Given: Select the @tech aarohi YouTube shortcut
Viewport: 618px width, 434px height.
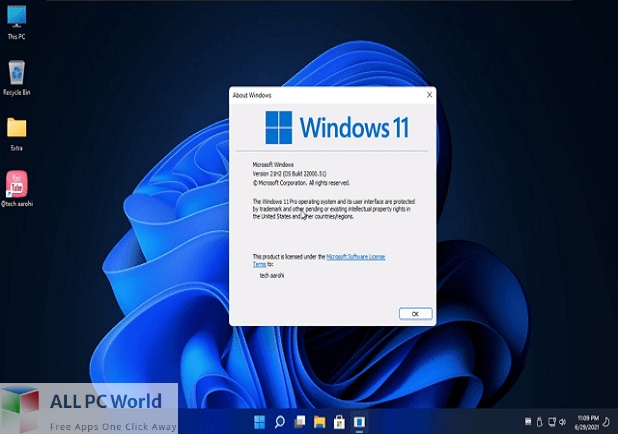Looking at the screenshot, I should (17, 188).
